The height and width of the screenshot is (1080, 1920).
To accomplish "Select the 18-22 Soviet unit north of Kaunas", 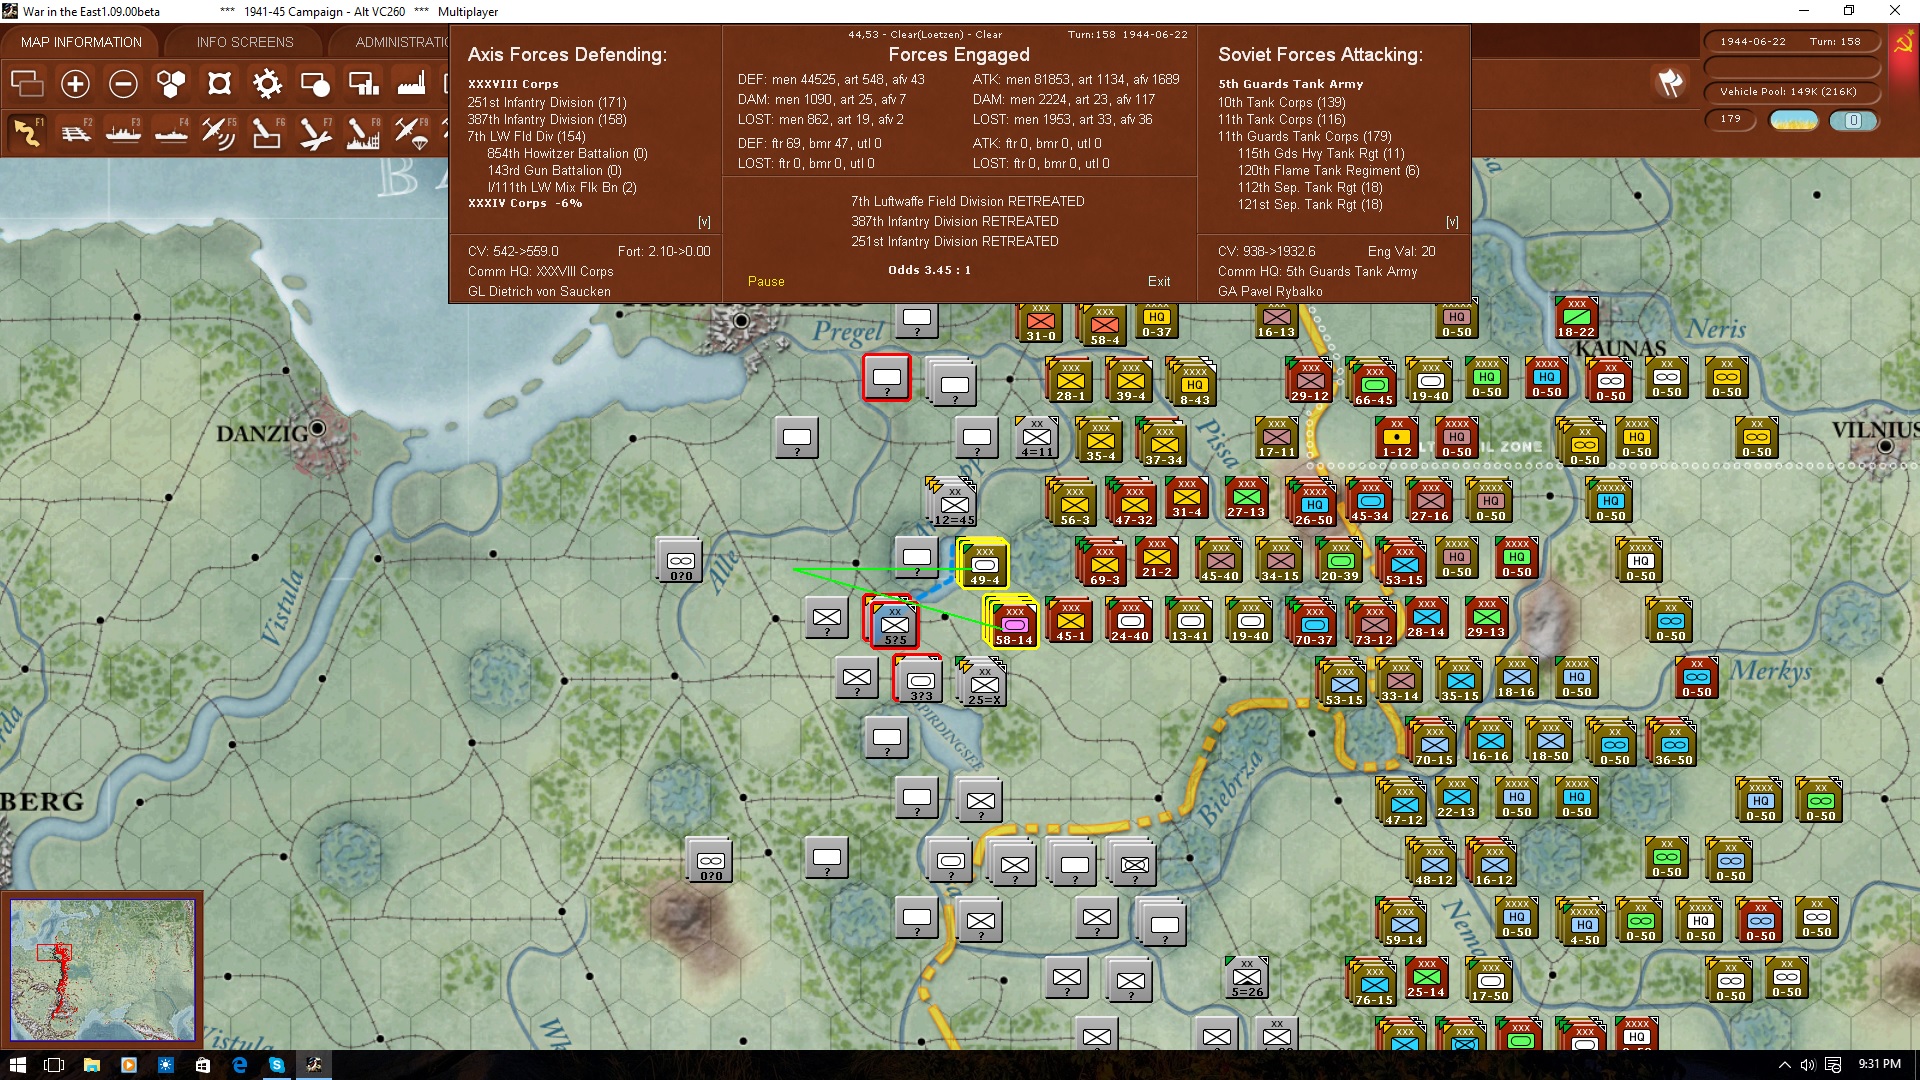I will point(1576,317).
